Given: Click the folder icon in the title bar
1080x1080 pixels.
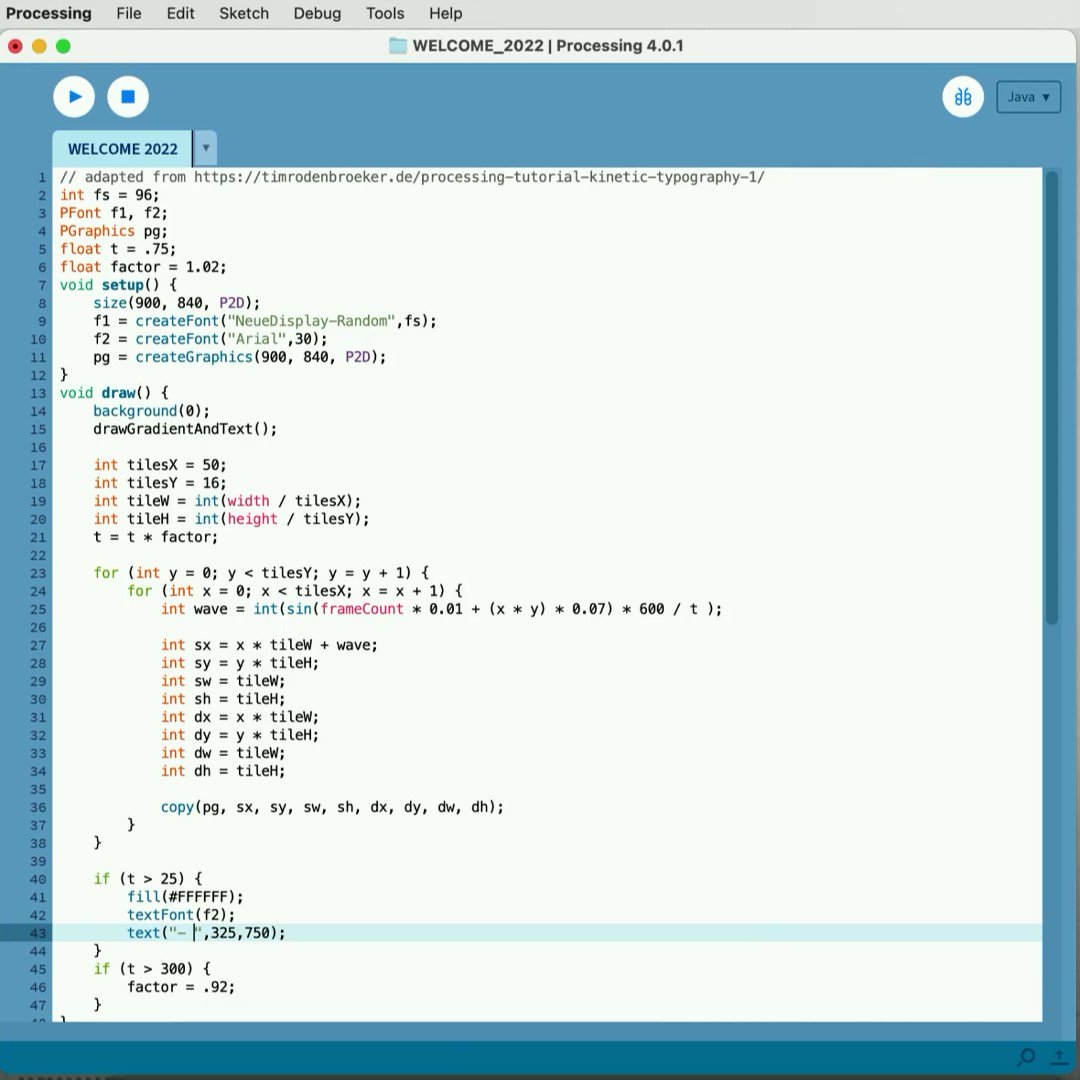Looking at the screenshot, I should [x=397, y=46].
